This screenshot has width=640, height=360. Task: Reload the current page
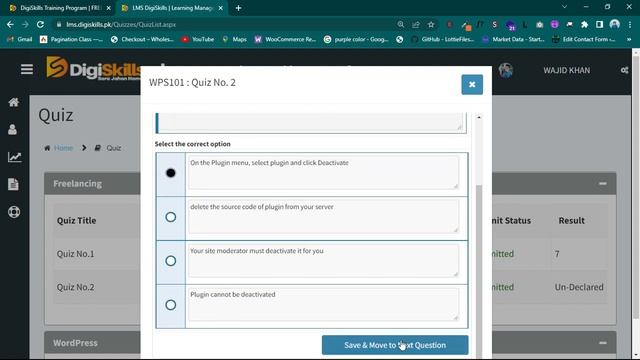(x=40, y=24)
